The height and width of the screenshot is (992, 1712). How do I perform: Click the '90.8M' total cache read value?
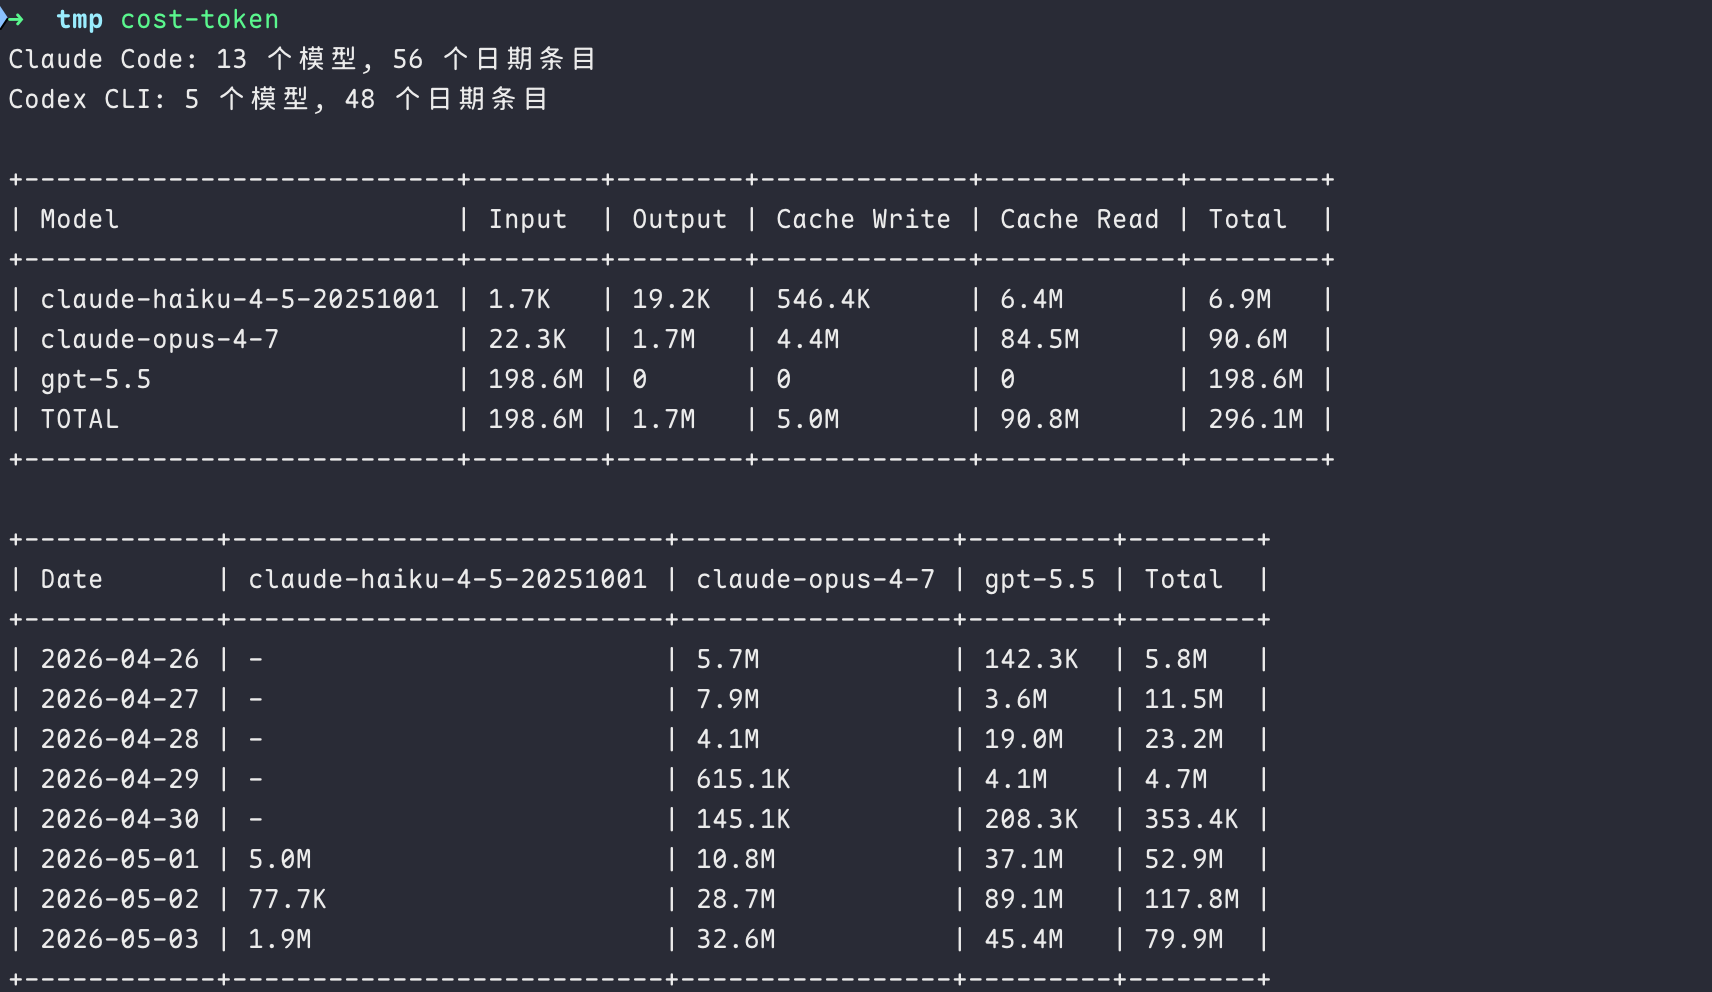(x=1040, y=419)
